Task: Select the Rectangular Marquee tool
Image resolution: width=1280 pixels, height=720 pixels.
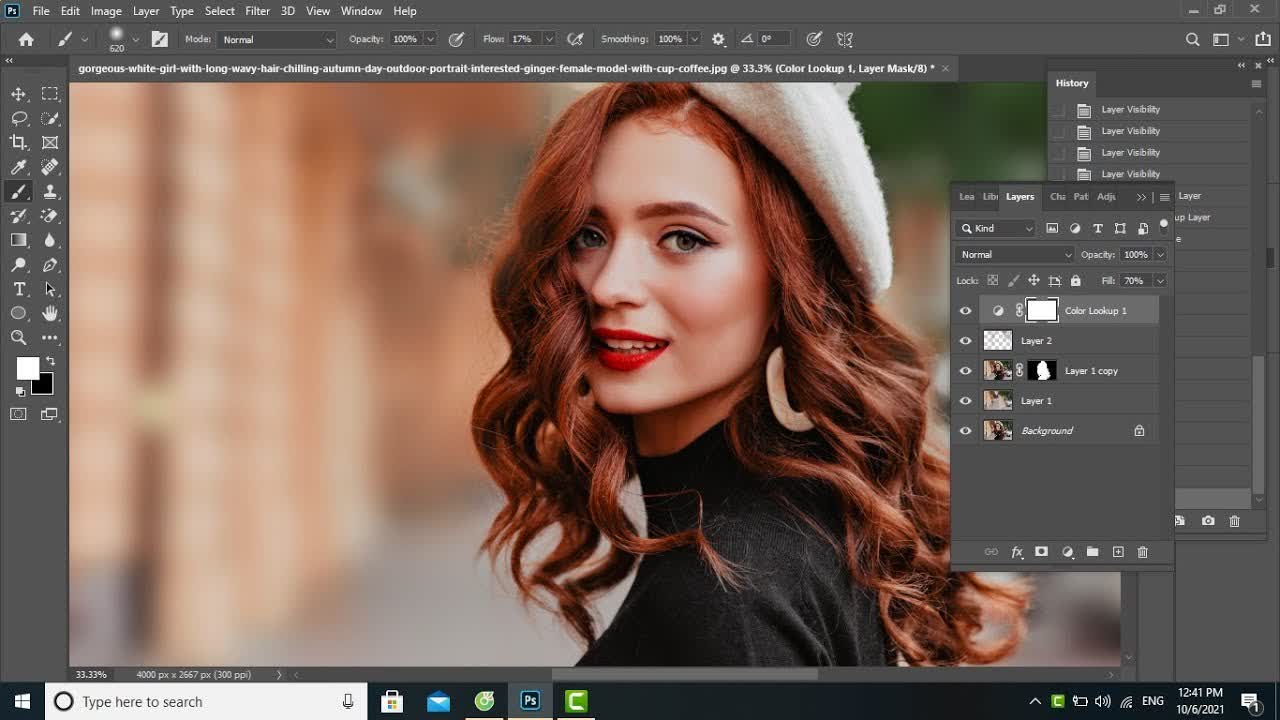Action: [x=50, y=94]
